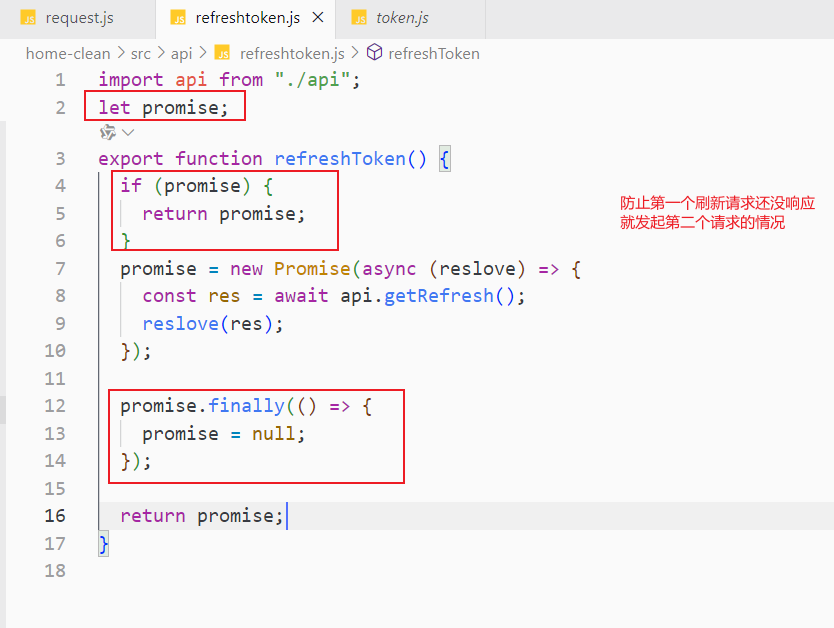Click the token.js tab JS file icon

click(x=359, y=18)
